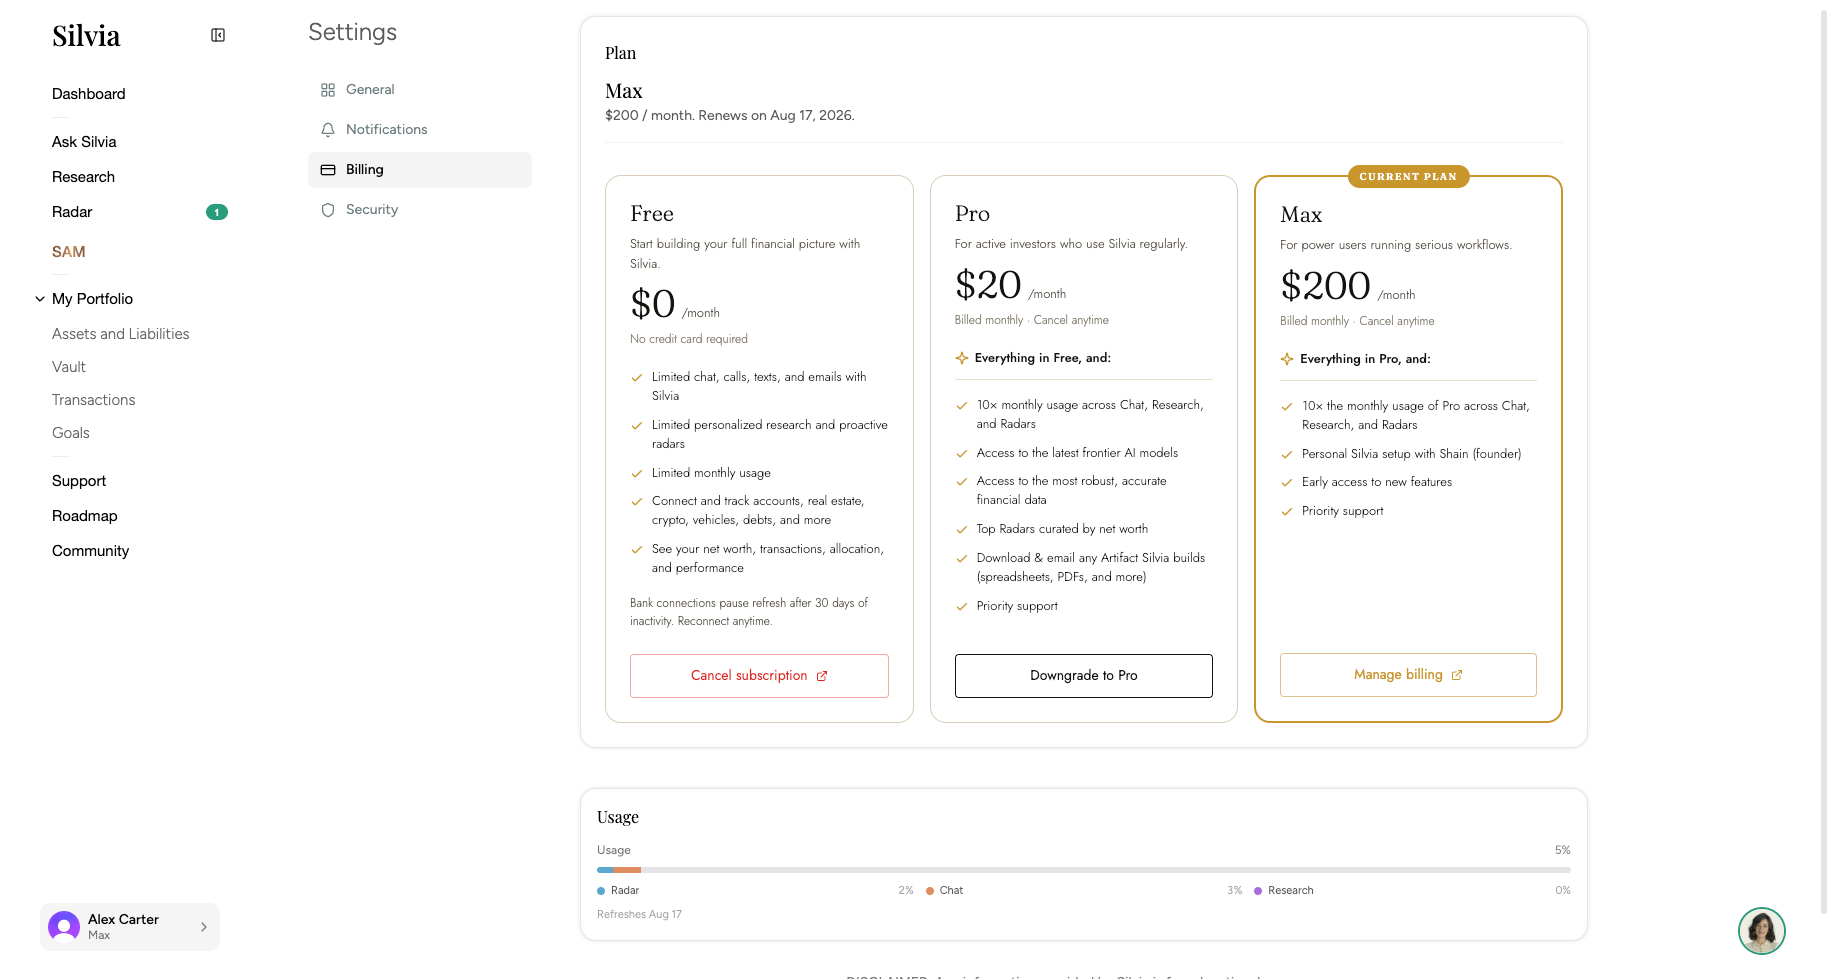Click the Billing card icon
Screen dimensions: 1829x979
(x=328, y=170)
